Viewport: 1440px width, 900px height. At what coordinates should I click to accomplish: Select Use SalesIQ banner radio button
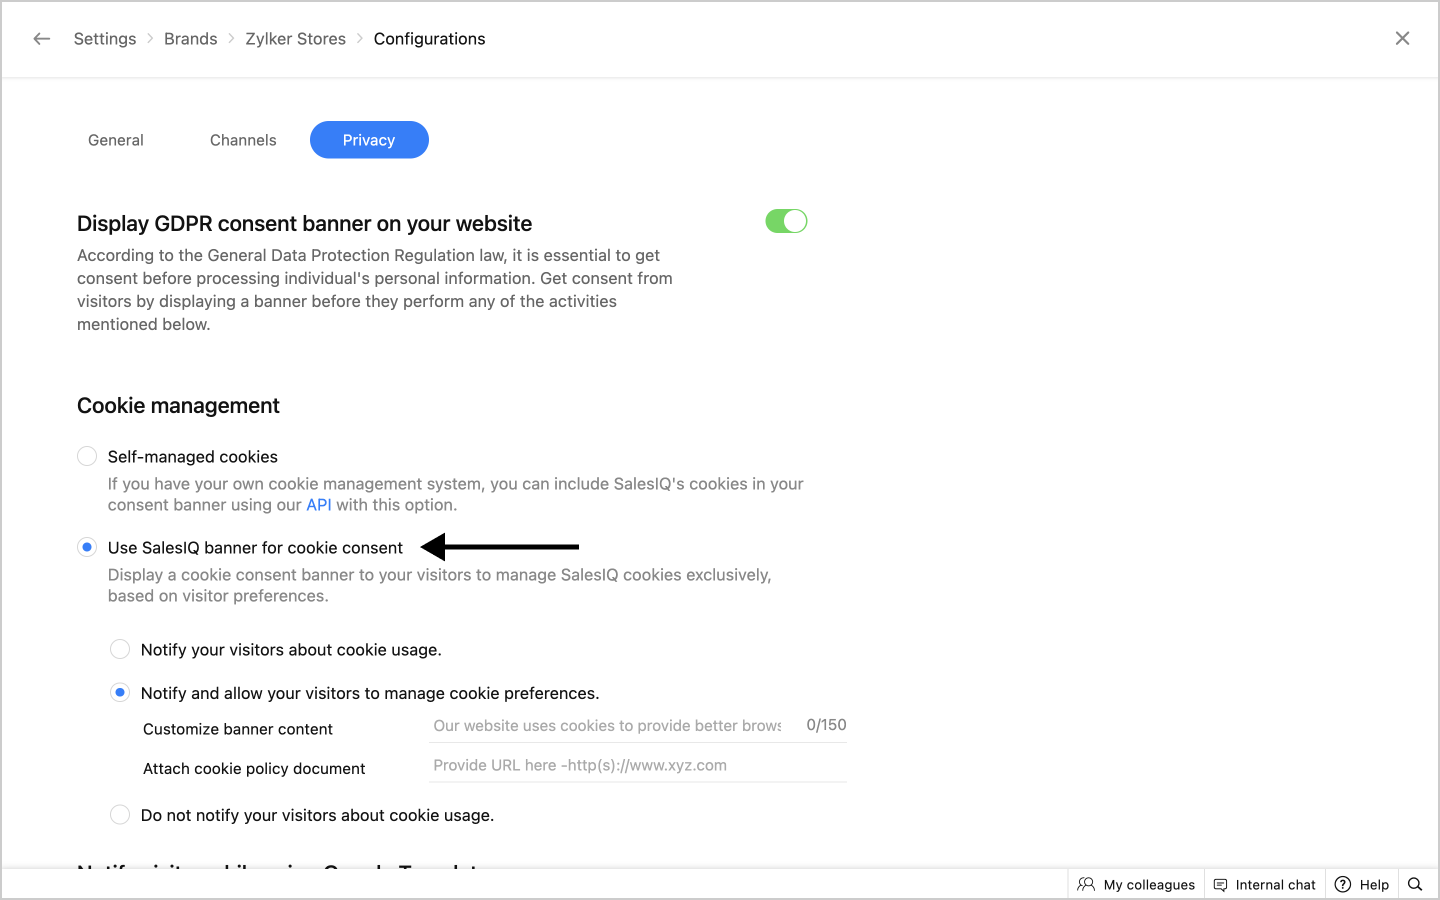(x=87, y=547)
